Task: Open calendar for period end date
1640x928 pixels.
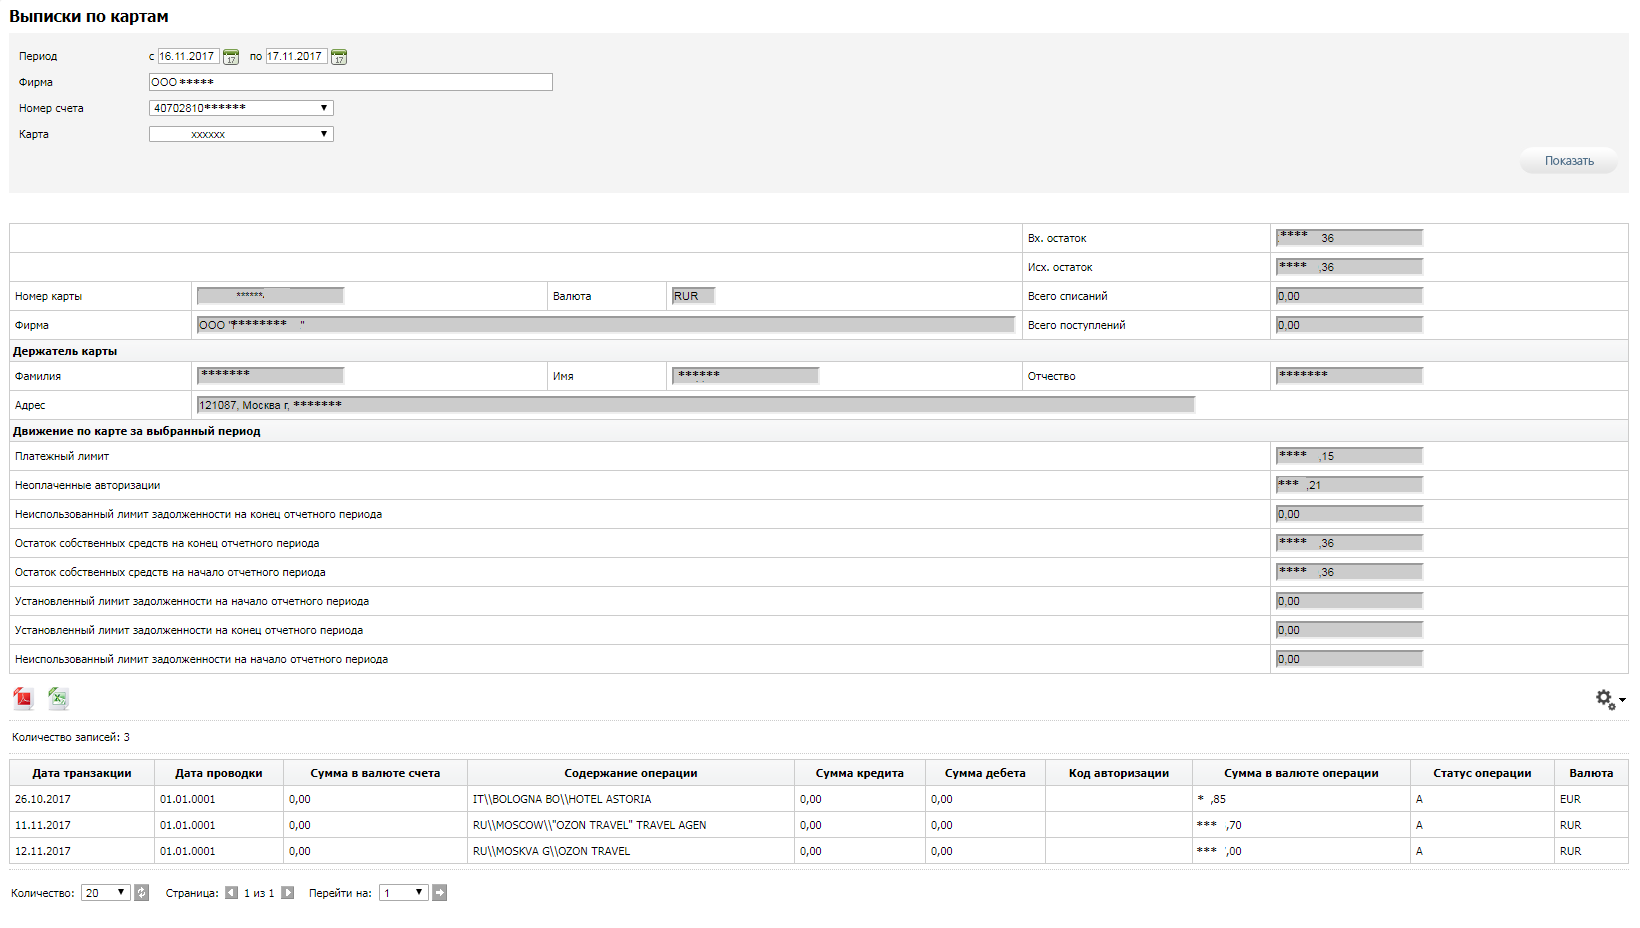Action: click(x=339, y=57)
